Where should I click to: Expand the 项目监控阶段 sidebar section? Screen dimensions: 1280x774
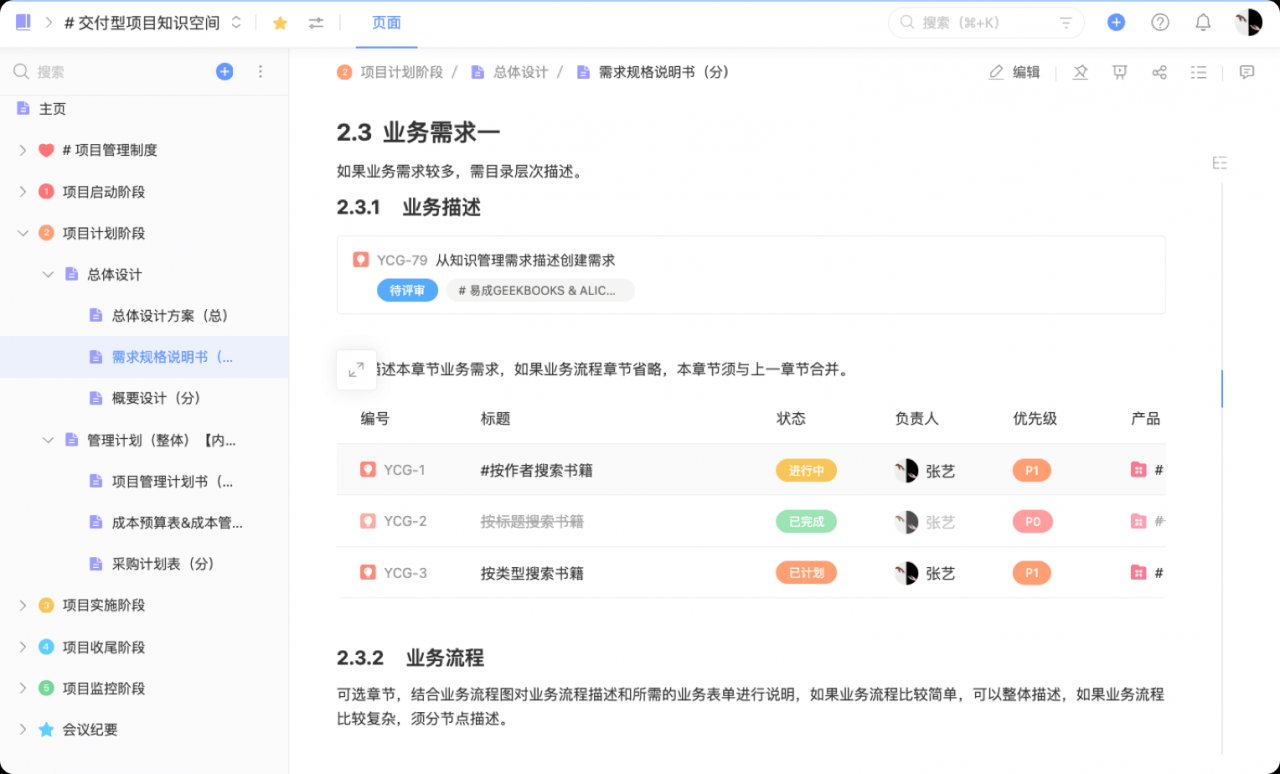point(22,688)
